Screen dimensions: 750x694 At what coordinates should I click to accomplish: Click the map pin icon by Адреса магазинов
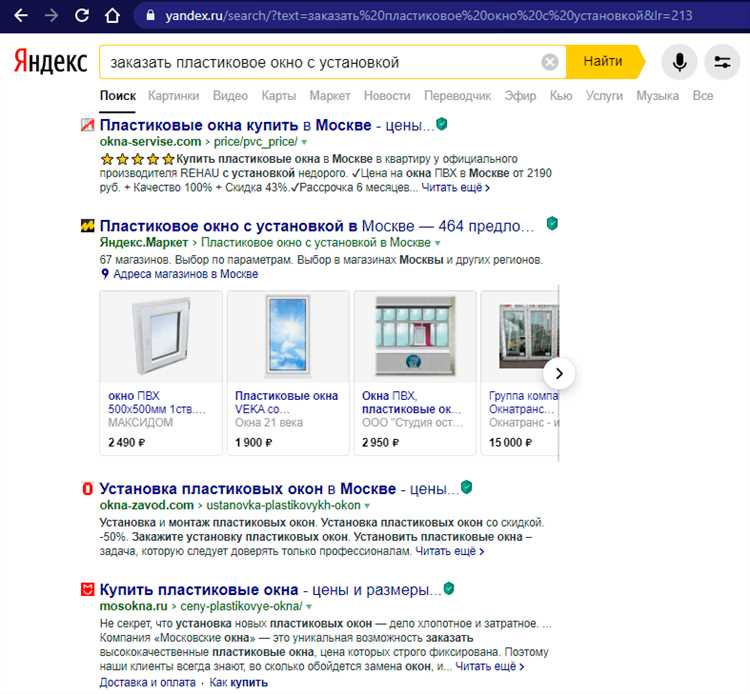pos(105,274)
